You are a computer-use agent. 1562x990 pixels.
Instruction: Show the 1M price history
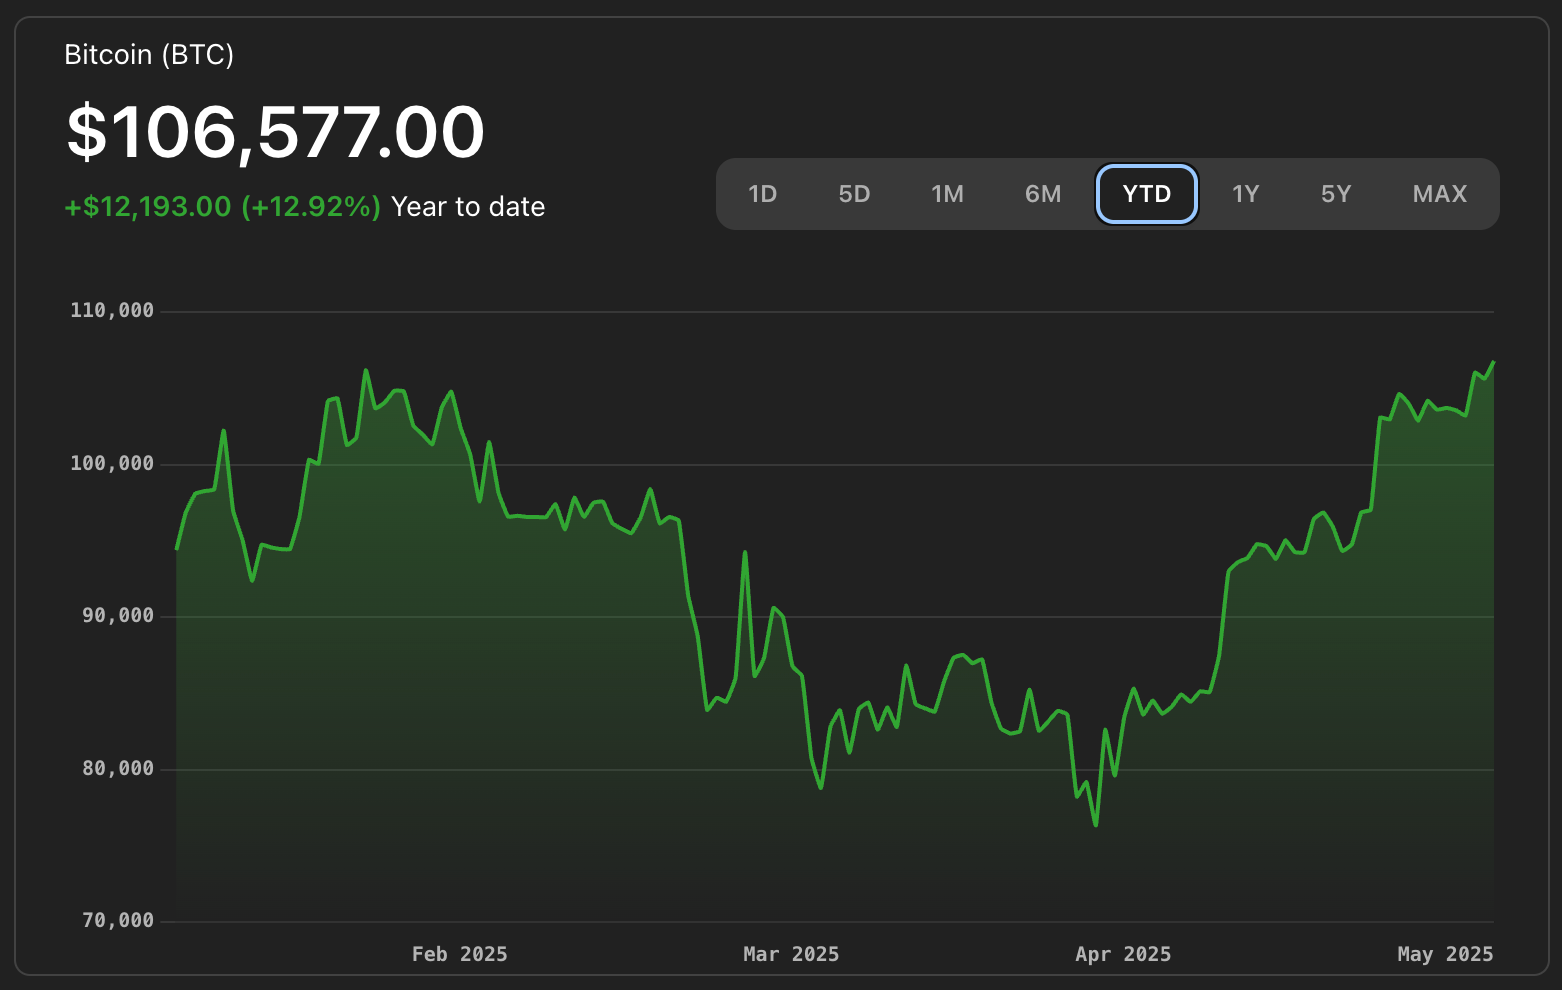click(947, 194)
